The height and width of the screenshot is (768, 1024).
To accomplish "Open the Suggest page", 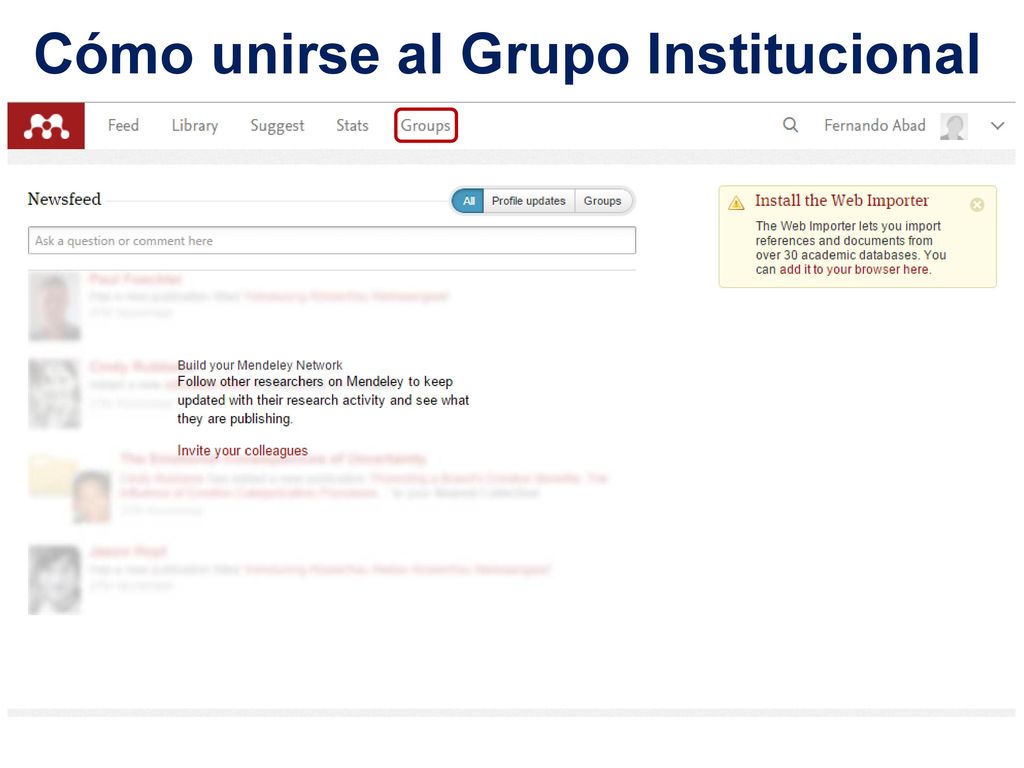I will click(x=277, y=125).
